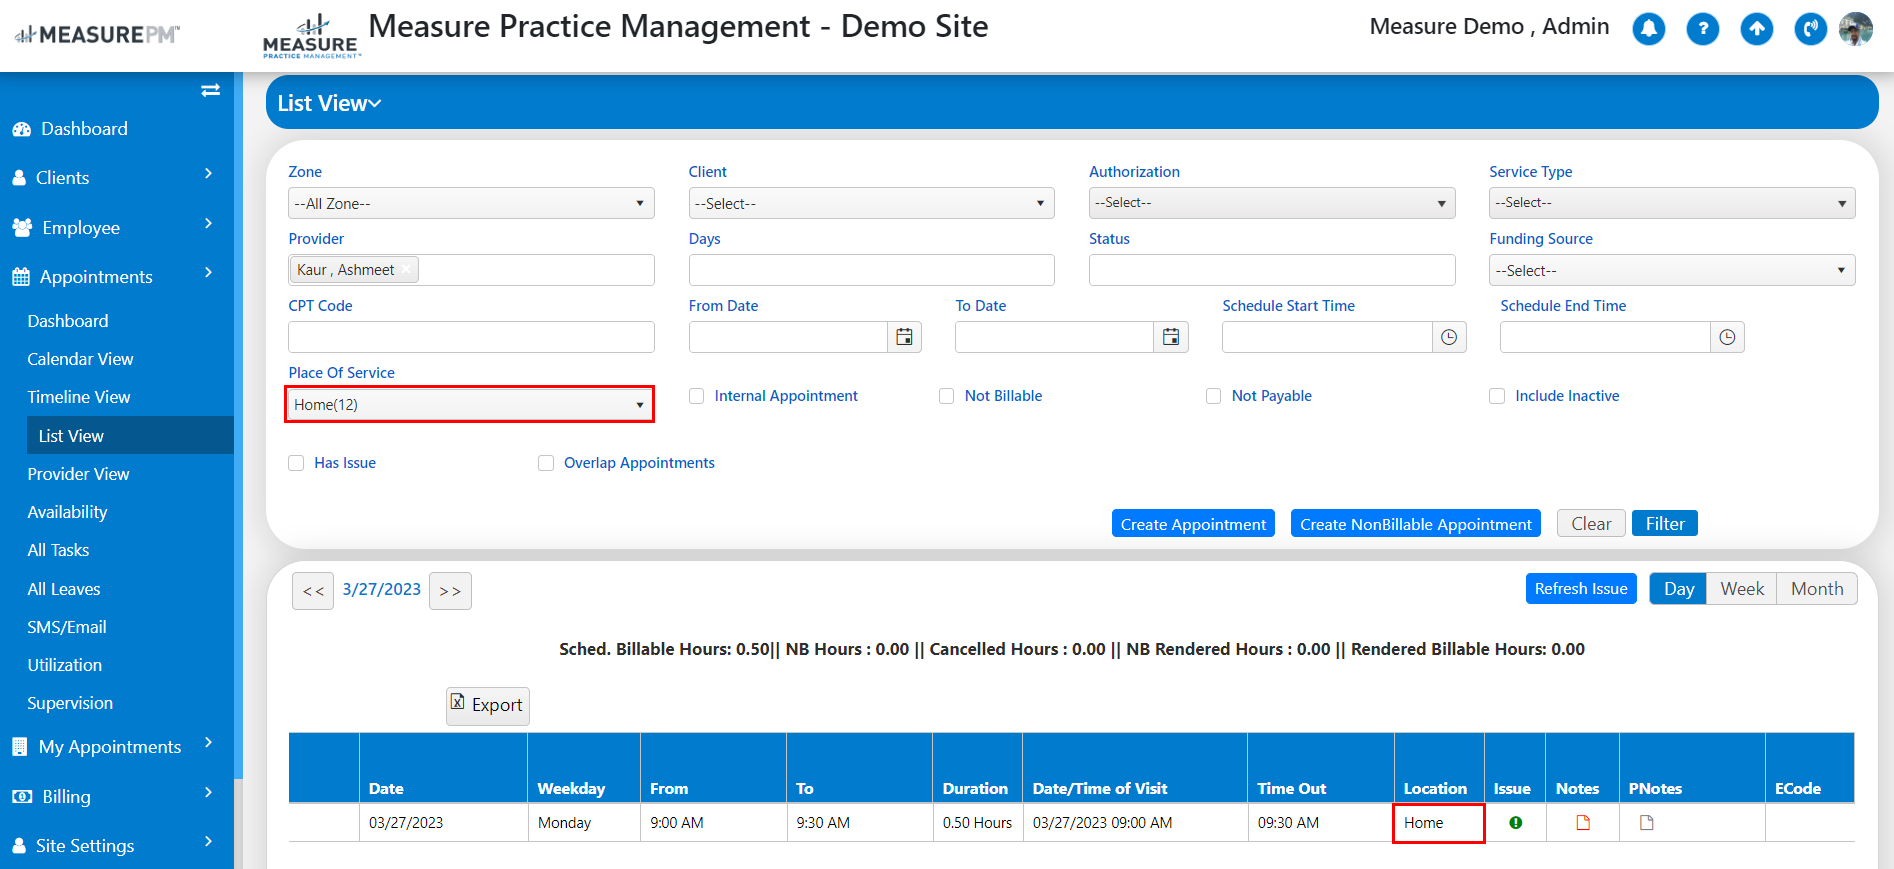Open the Authorization dropdown
The width and height of the screenshot is (1894, 869).
coord(1272,203)
